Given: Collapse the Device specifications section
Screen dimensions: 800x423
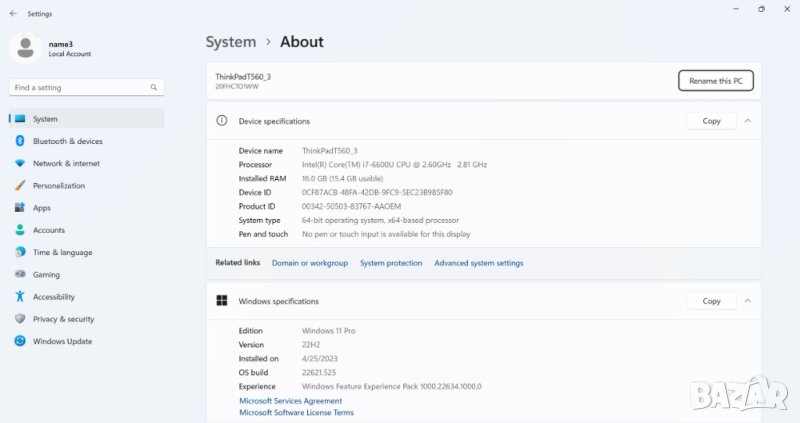Looking at the screenshot, I should pos(747,121).
